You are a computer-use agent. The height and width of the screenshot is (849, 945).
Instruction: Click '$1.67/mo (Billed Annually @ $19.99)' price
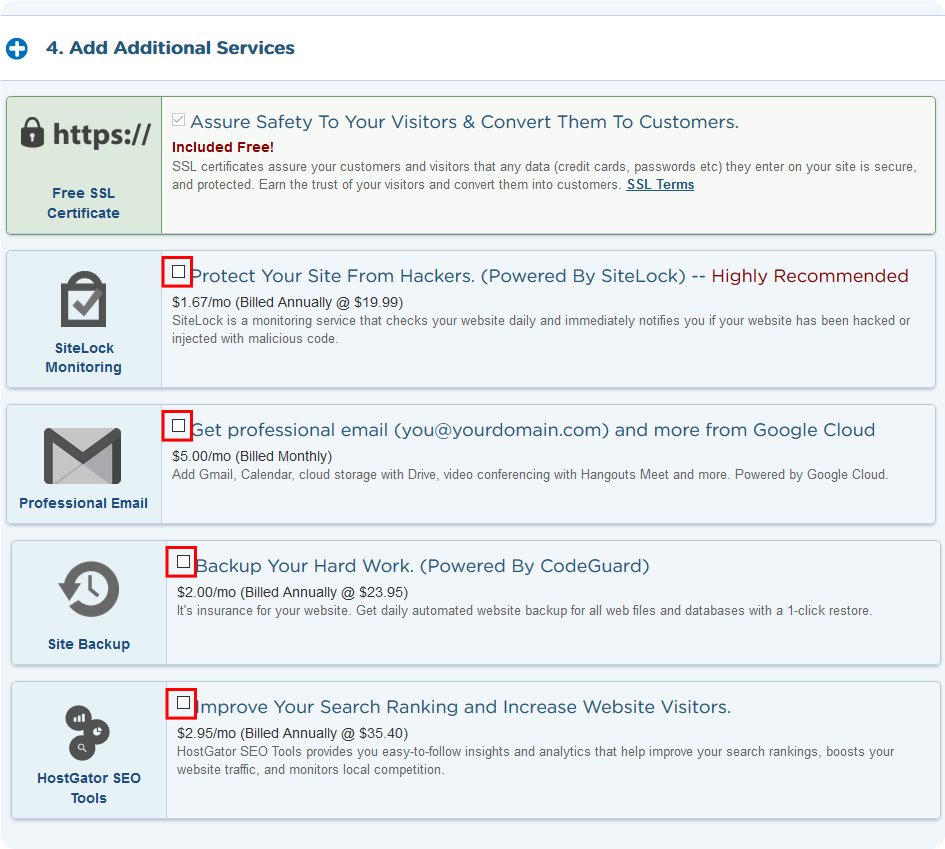coord(287,302)
